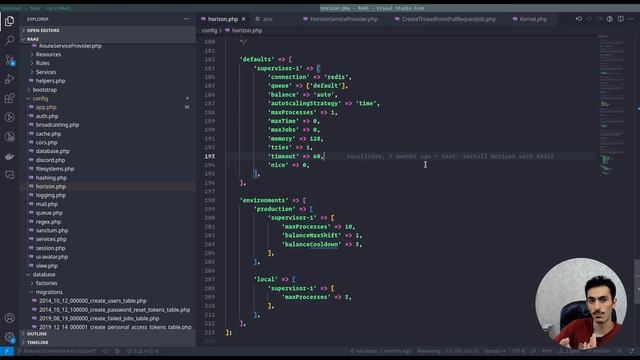640x360 pixels.
Task: Switch to the HorizonServiceProvider.php tab
Action: 343,19
